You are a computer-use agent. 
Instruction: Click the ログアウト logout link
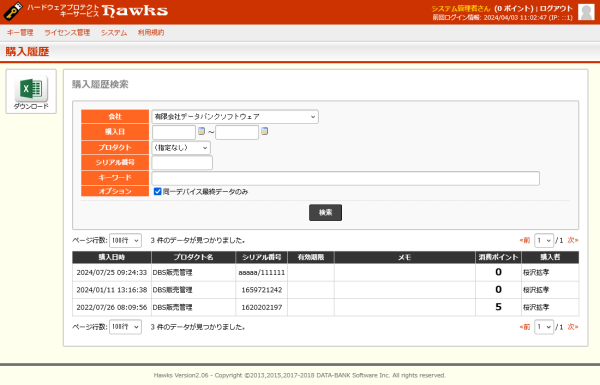556,8
